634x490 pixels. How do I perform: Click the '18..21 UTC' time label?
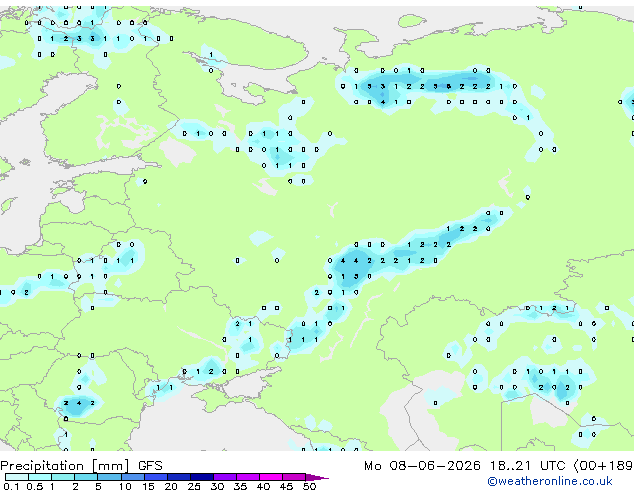pos(528,466)
